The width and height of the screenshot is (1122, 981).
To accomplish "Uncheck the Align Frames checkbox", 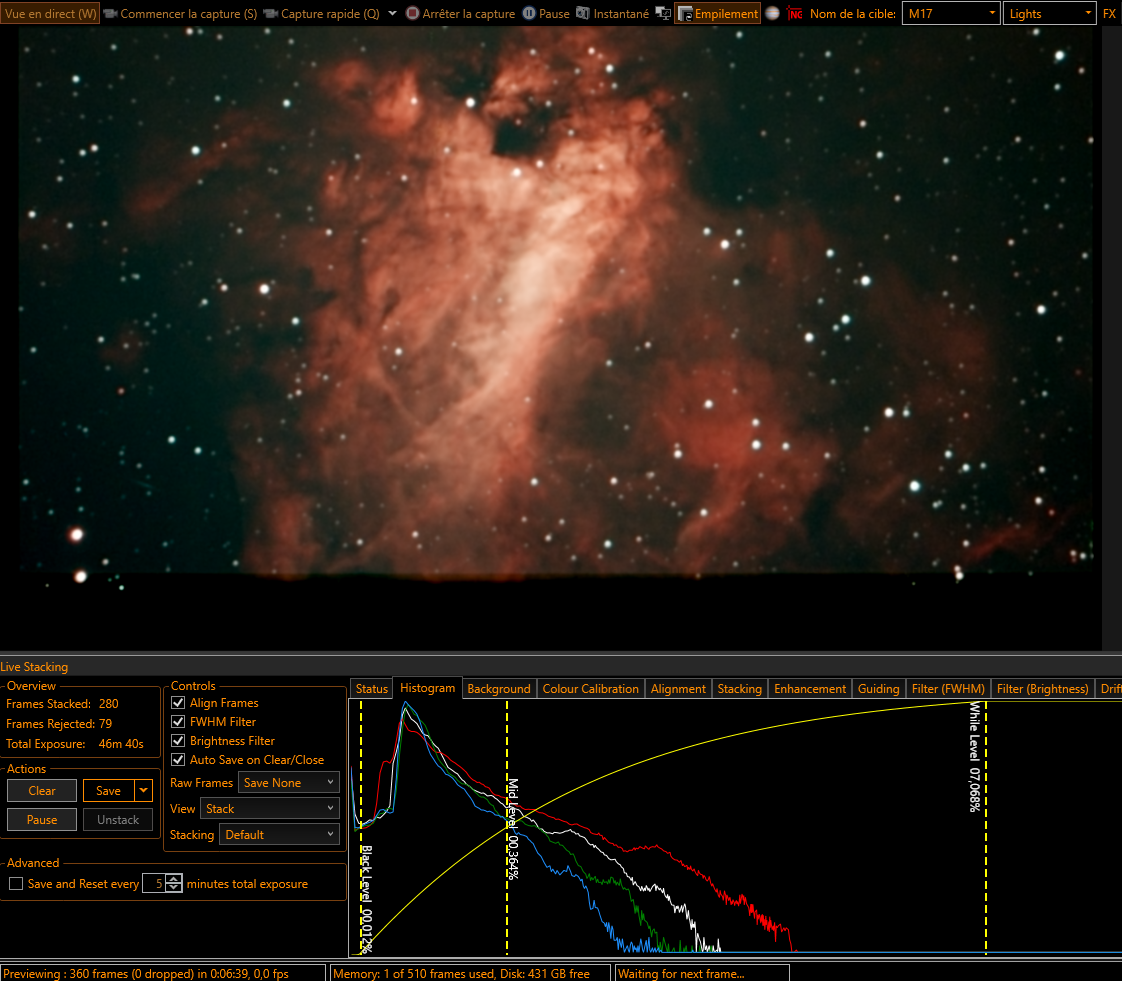I will [178, 703].
